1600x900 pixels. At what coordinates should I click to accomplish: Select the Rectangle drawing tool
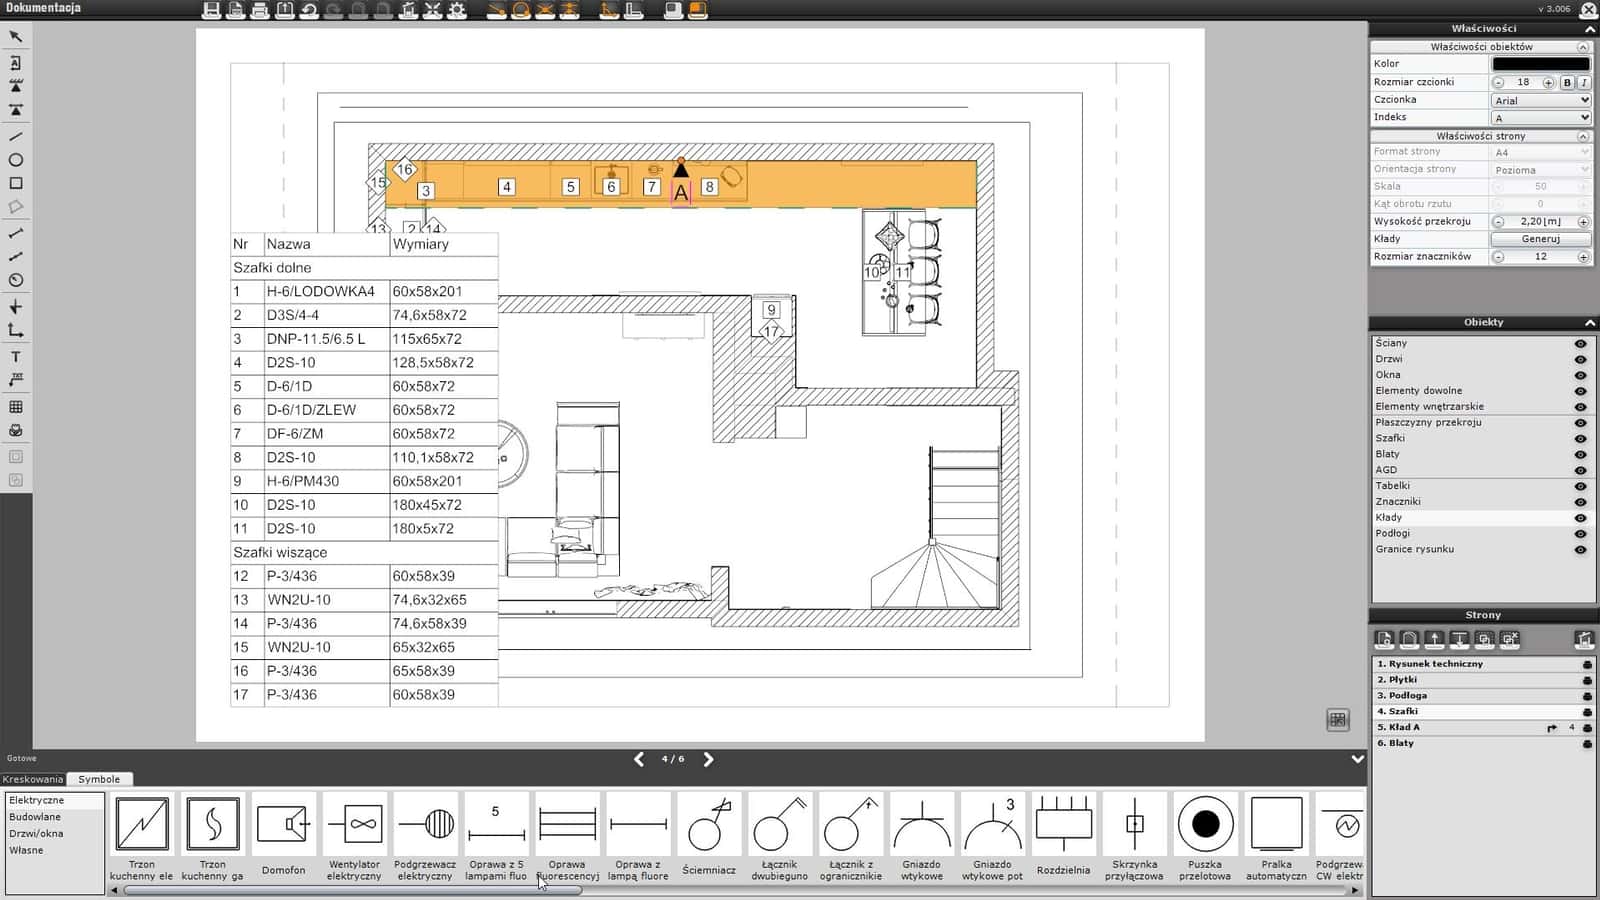tap(16, 184)
